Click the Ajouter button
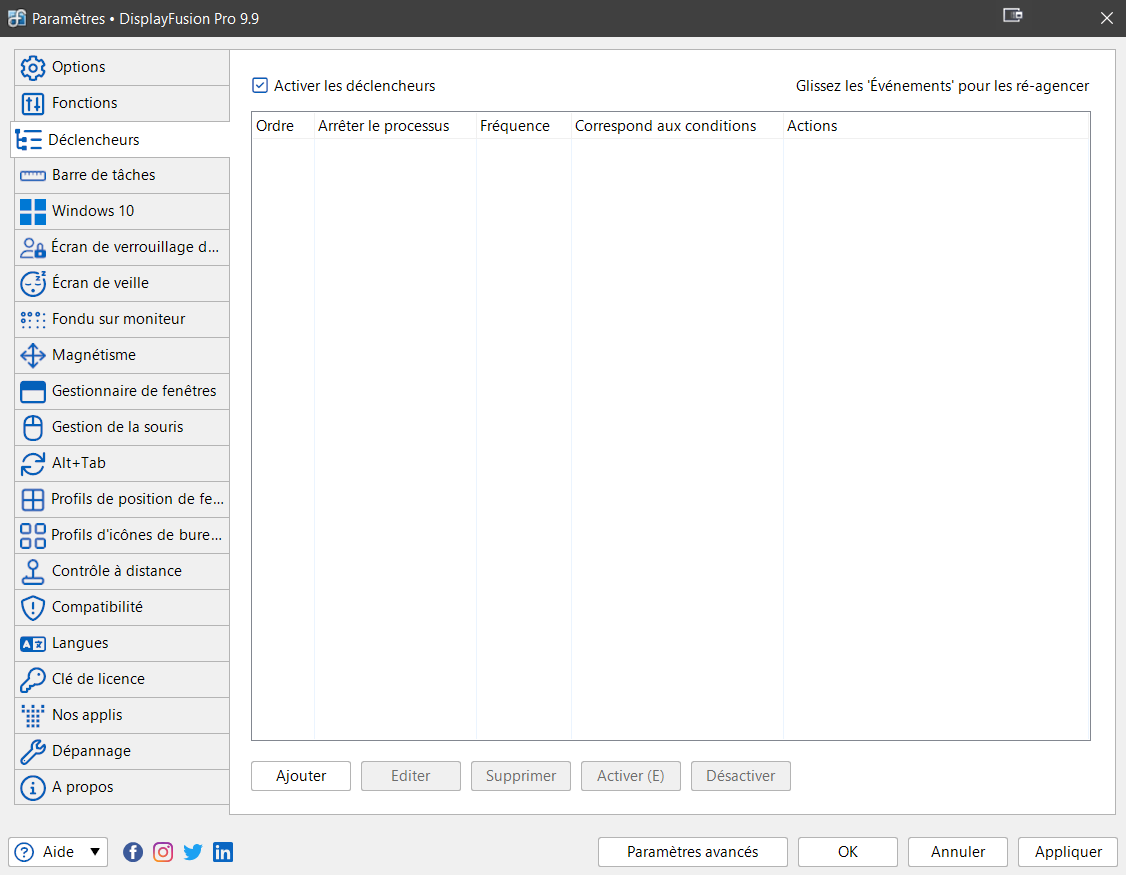The height and width of the screenshot is (875, 1126). click(x=301, y=776)
